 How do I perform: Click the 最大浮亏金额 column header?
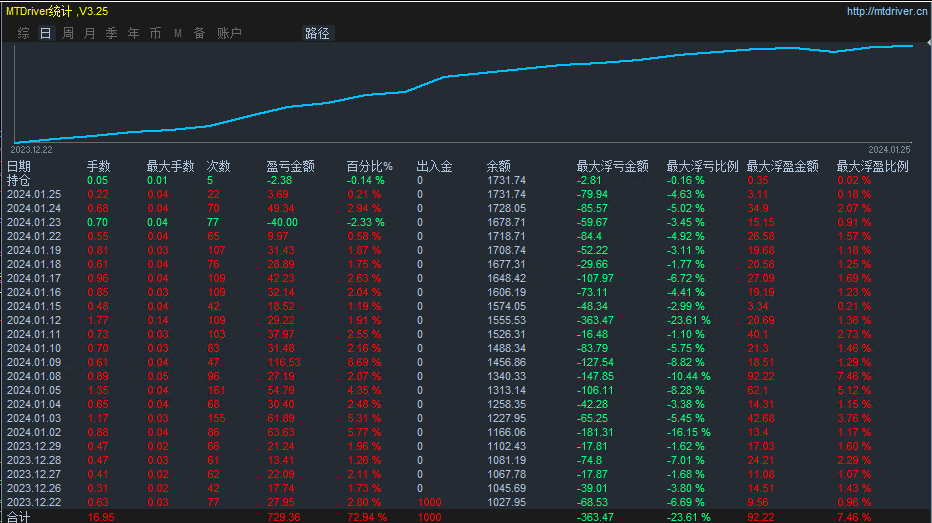coord(613,166)
